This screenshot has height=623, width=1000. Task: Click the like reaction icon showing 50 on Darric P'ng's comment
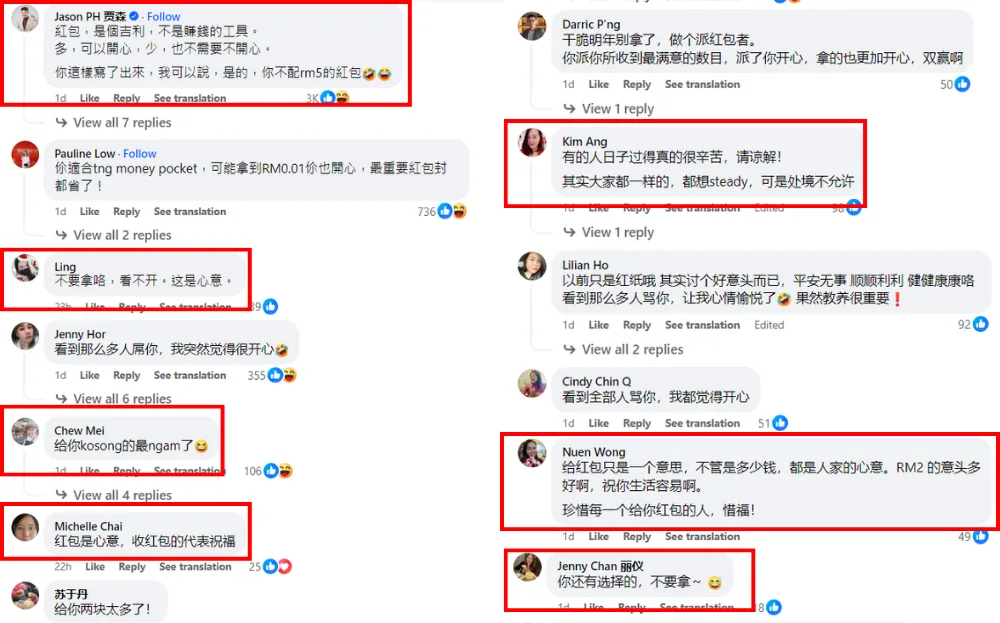(x=962, y=84)
